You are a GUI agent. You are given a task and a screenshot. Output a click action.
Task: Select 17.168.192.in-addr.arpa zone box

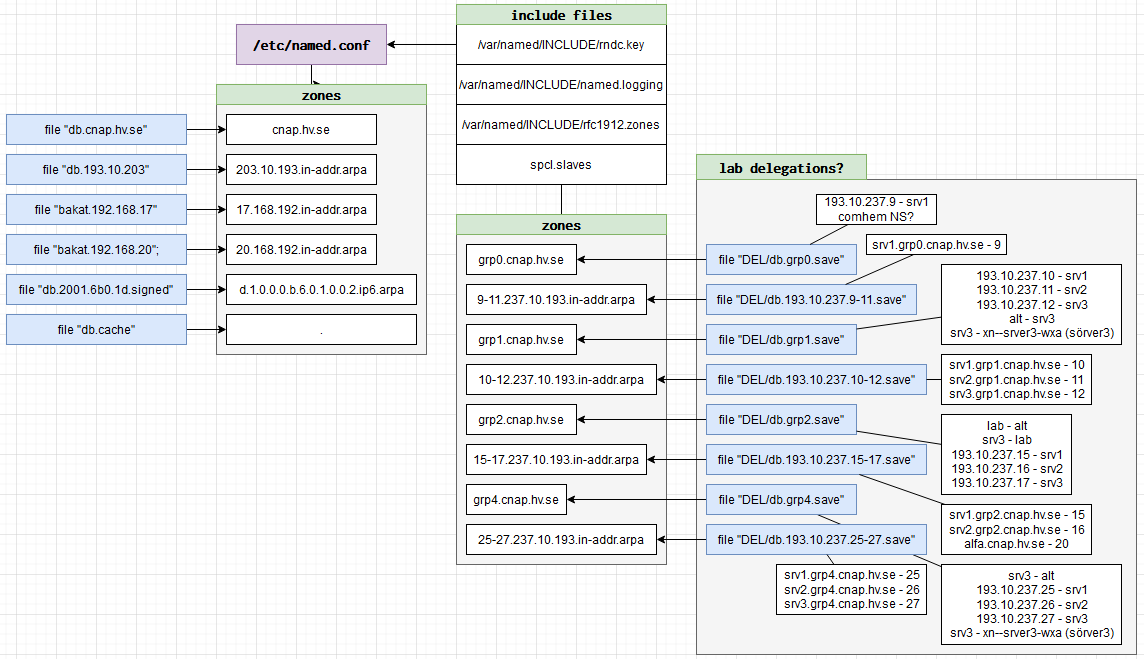point(301,209)
